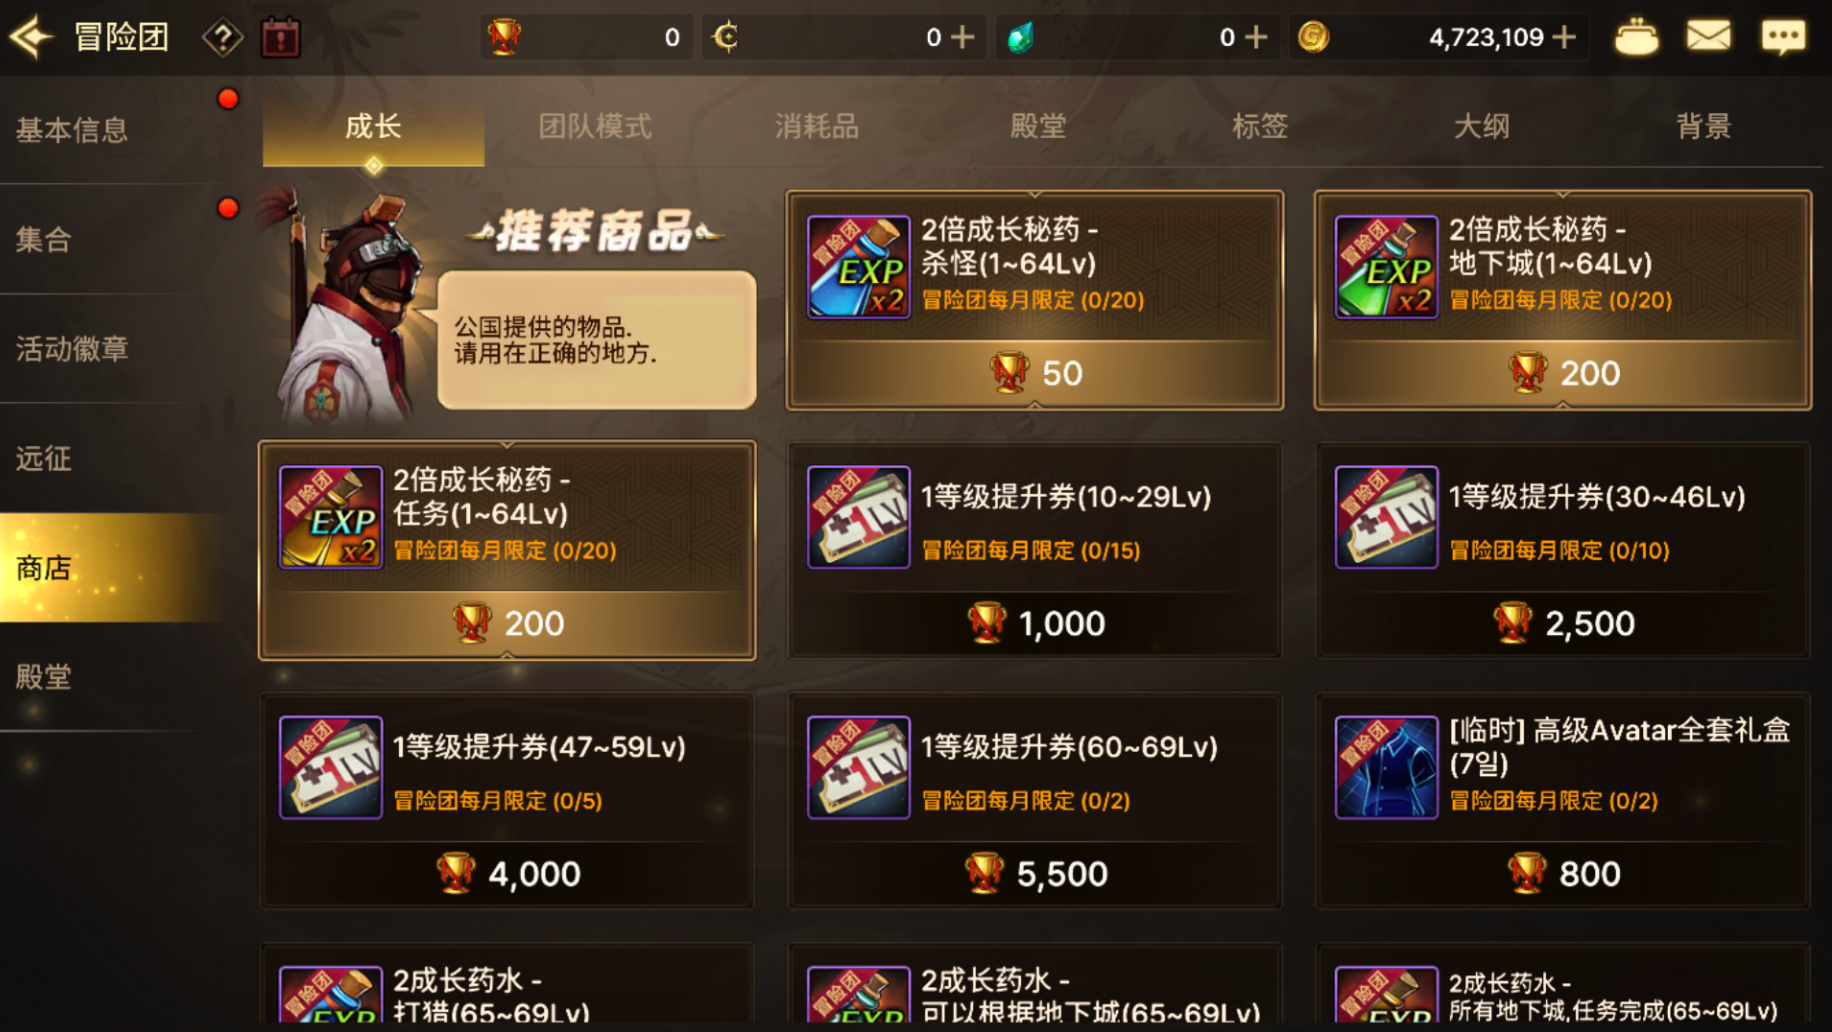Open the mail envelope icon
The height and width of the screenshot is (1032, 1832).
pyautogui.click(x=1708, y=37)
